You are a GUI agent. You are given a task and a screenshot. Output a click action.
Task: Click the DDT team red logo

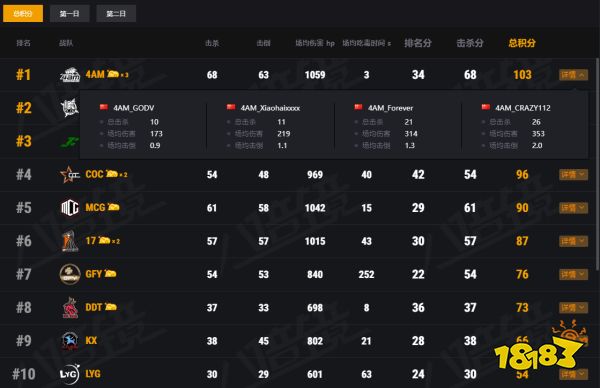(x=70, y=308)
